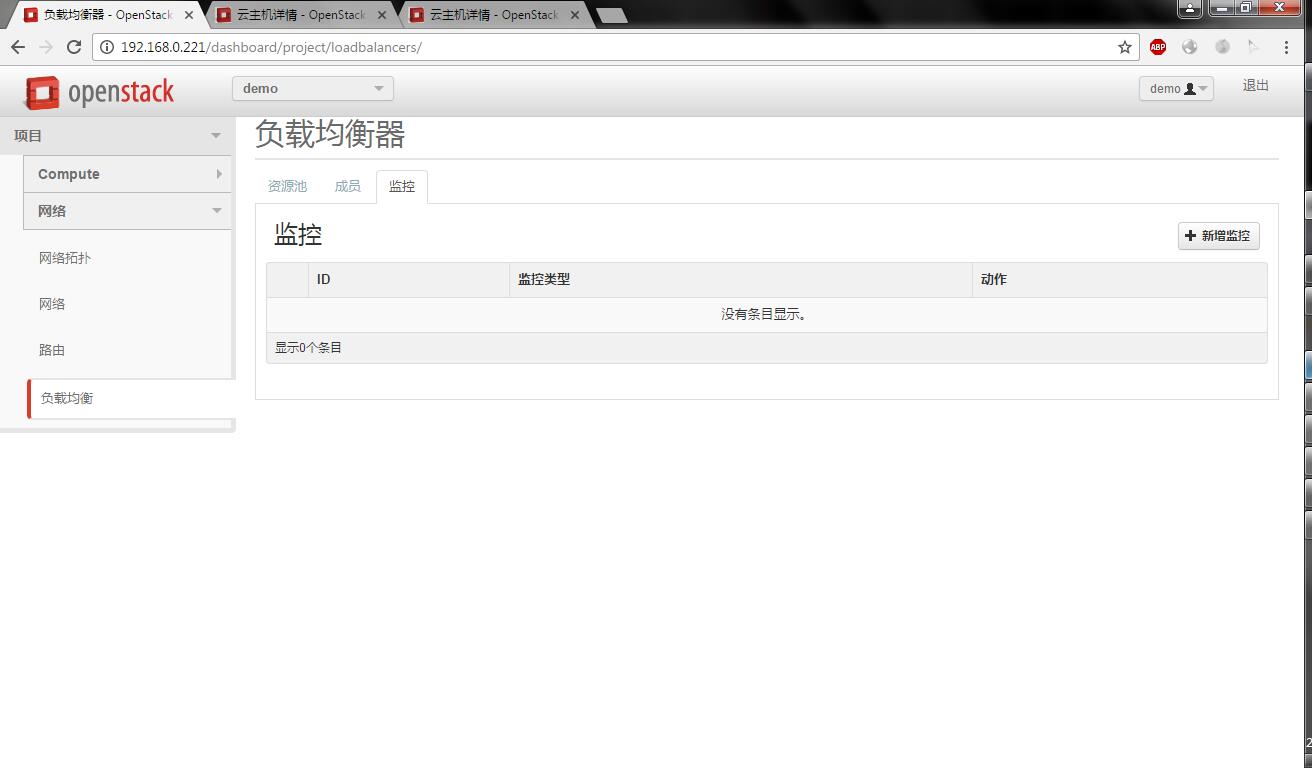The image size is (1312, 768).
Task: Open the demo project dropdown
Action: pyautogui.click(x=313, y=88)
